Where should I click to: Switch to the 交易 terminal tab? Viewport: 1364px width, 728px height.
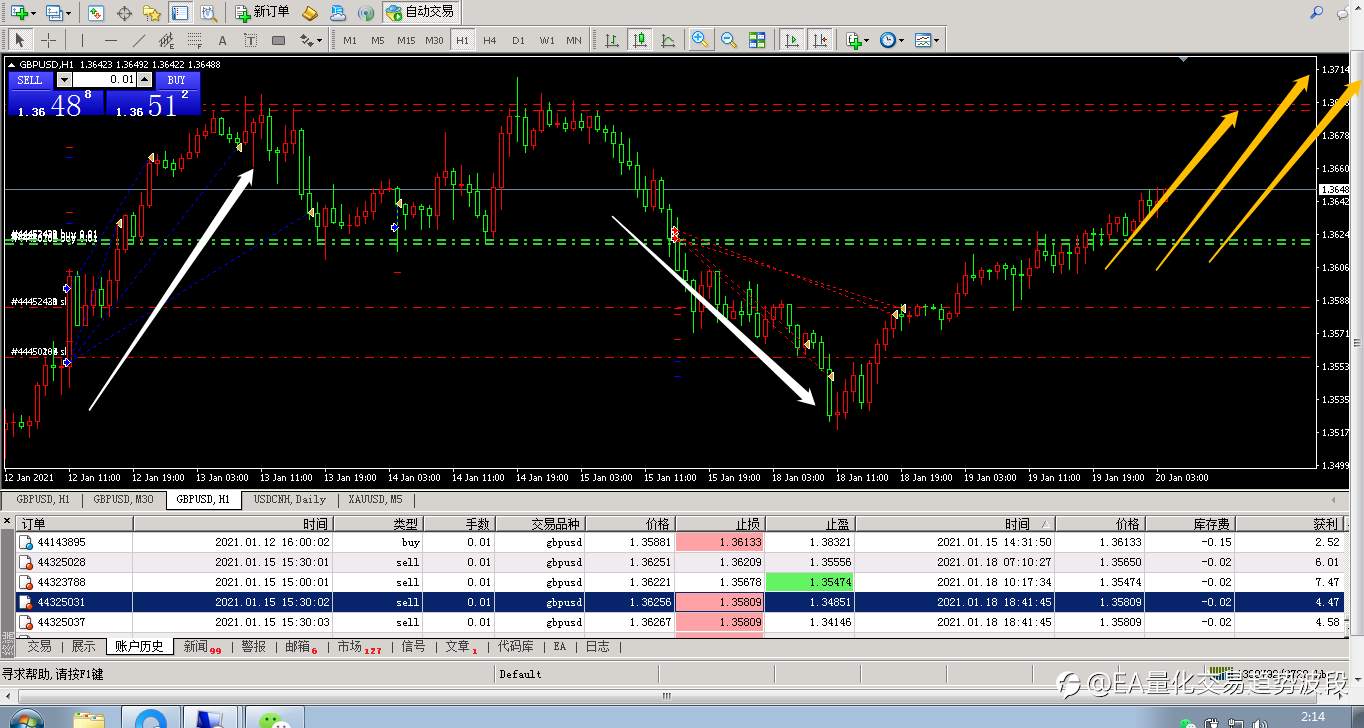coord(39,647)
